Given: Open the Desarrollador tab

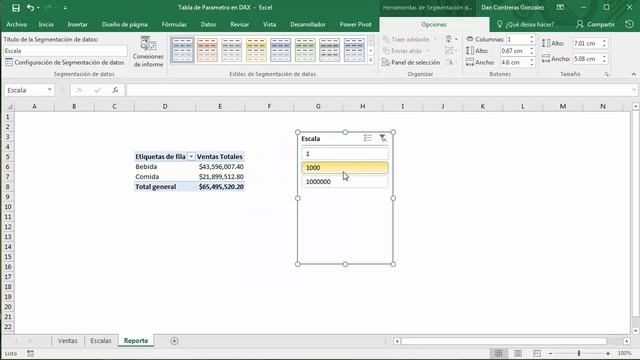Looking at the screenshot, I should pyautogui.click(x=308, y=24).
